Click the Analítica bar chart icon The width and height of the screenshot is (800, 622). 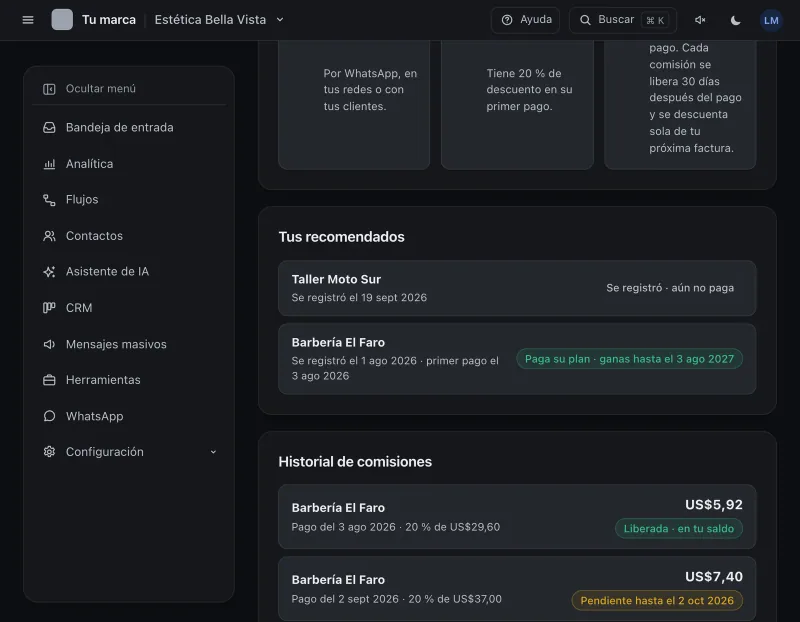tap(49, 164)
